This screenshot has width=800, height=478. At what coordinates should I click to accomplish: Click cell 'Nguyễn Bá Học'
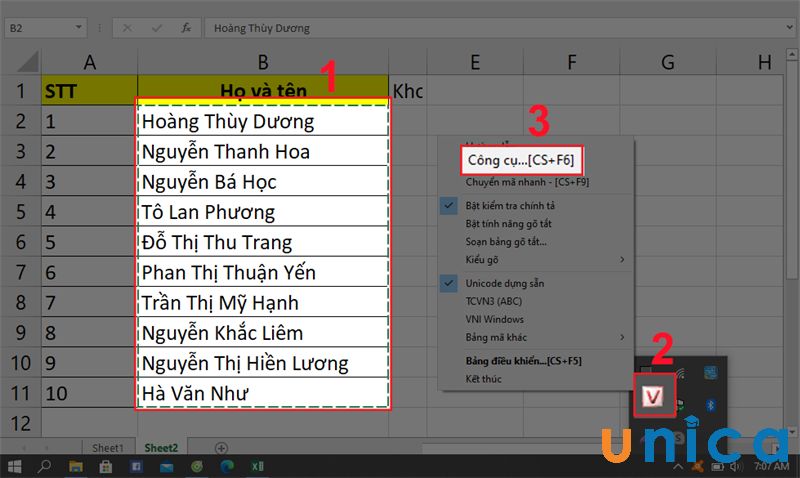click(x=263, y=182)
